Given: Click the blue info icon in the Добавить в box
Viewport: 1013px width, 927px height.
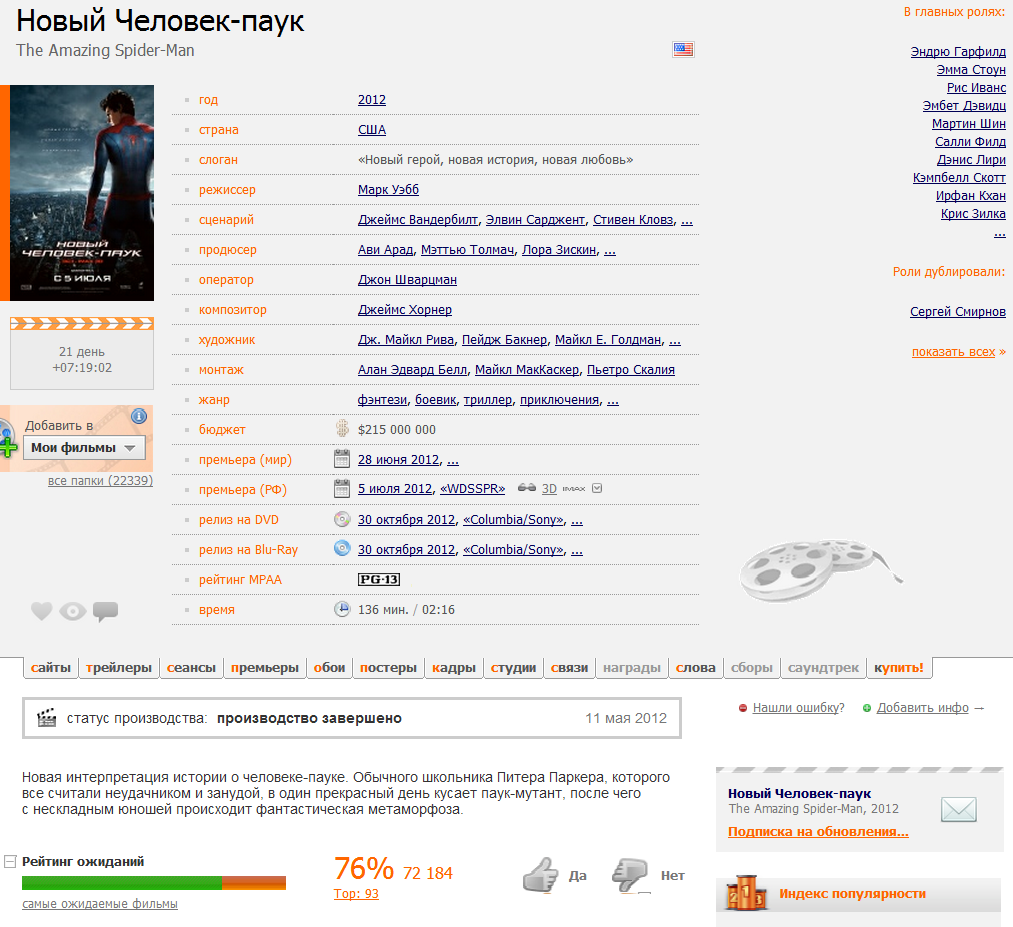Looking at the screenshot, I should tap(139, 416).
